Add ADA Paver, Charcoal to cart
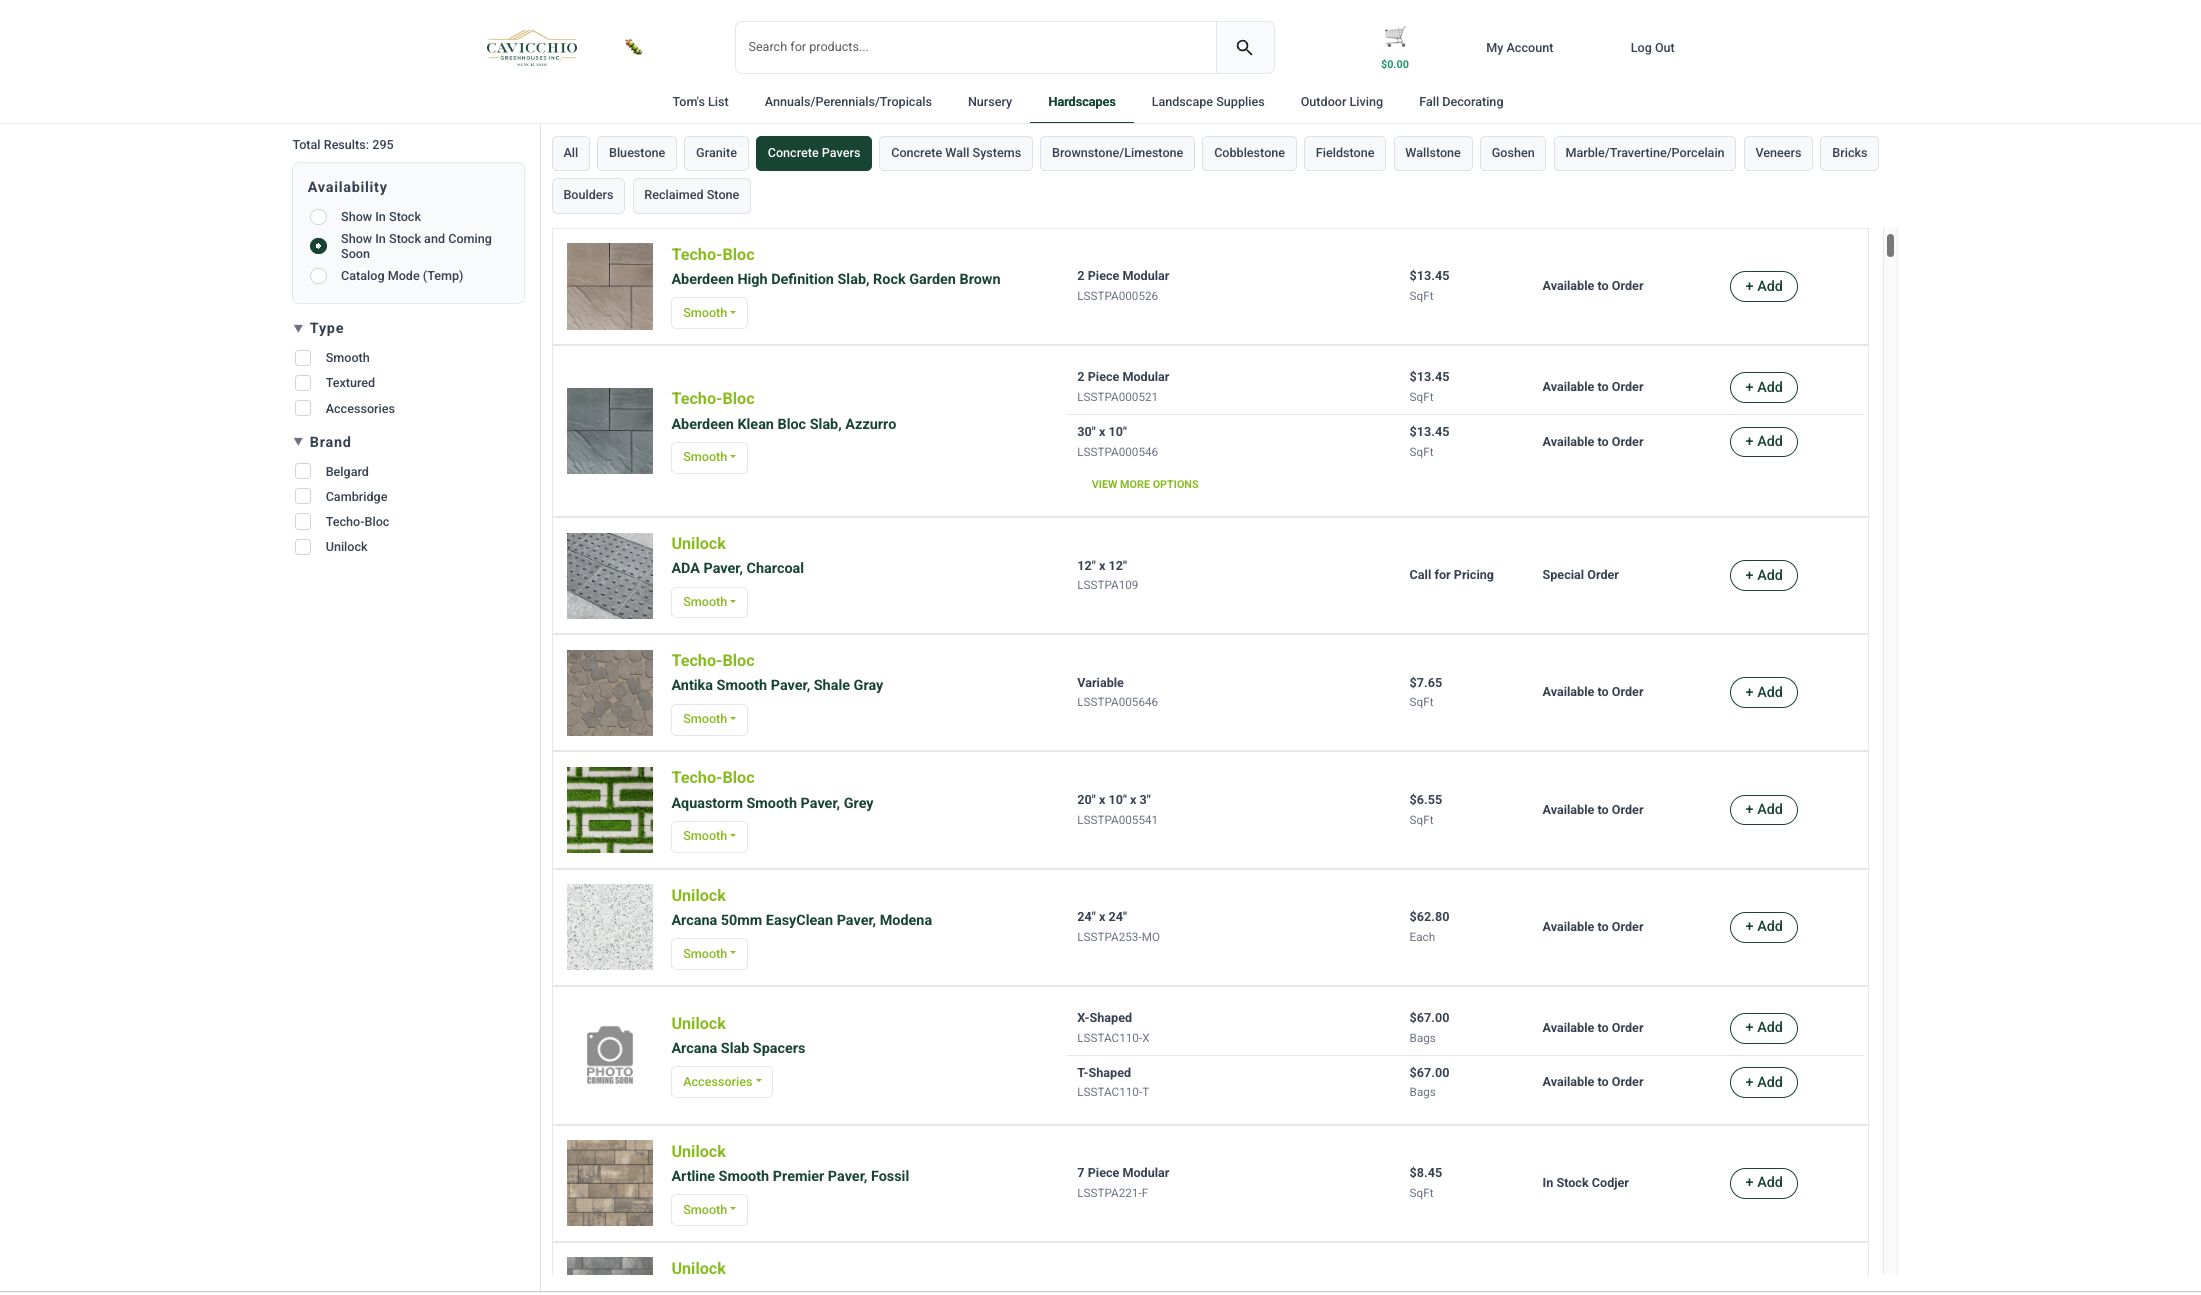The width and height of the screenshot is (2201, 1295). pos(1764,576)
